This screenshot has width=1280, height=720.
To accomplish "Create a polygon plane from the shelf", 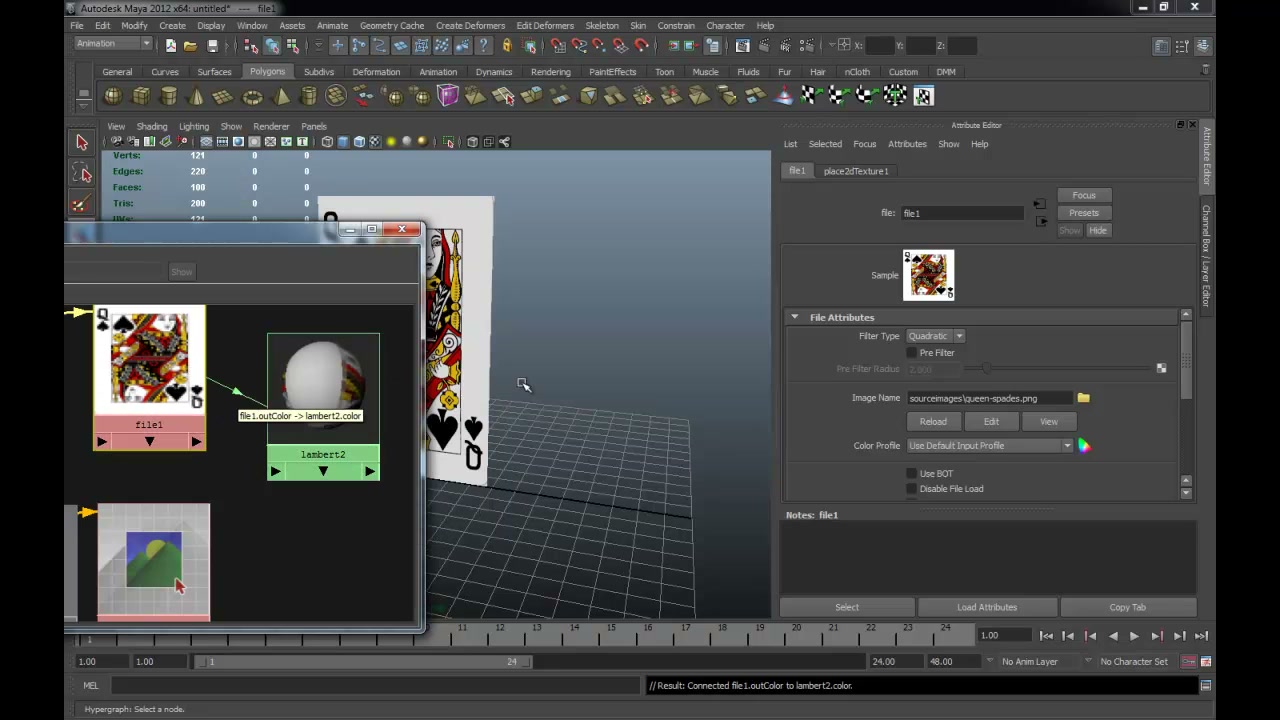I will coord(224,96).
